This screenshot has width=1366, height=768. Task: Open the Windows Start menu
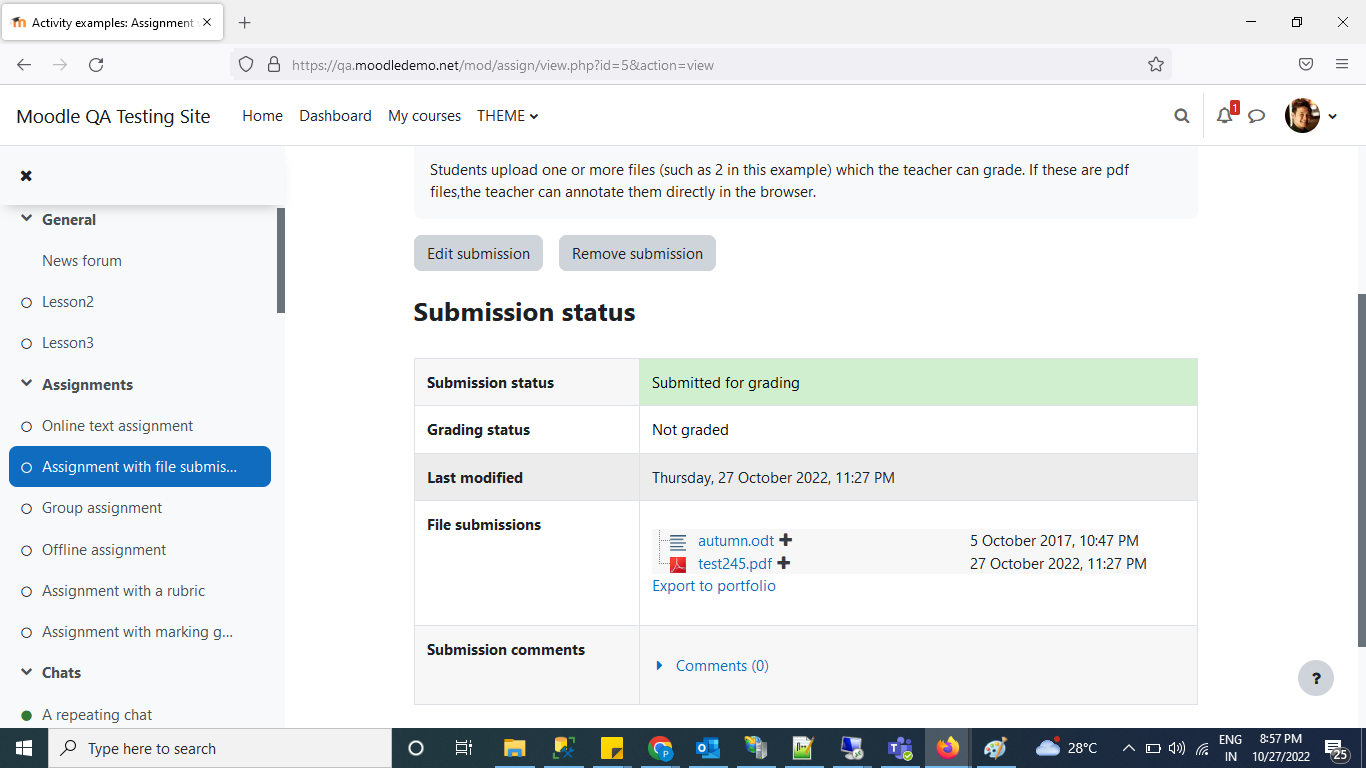[24, 748]
